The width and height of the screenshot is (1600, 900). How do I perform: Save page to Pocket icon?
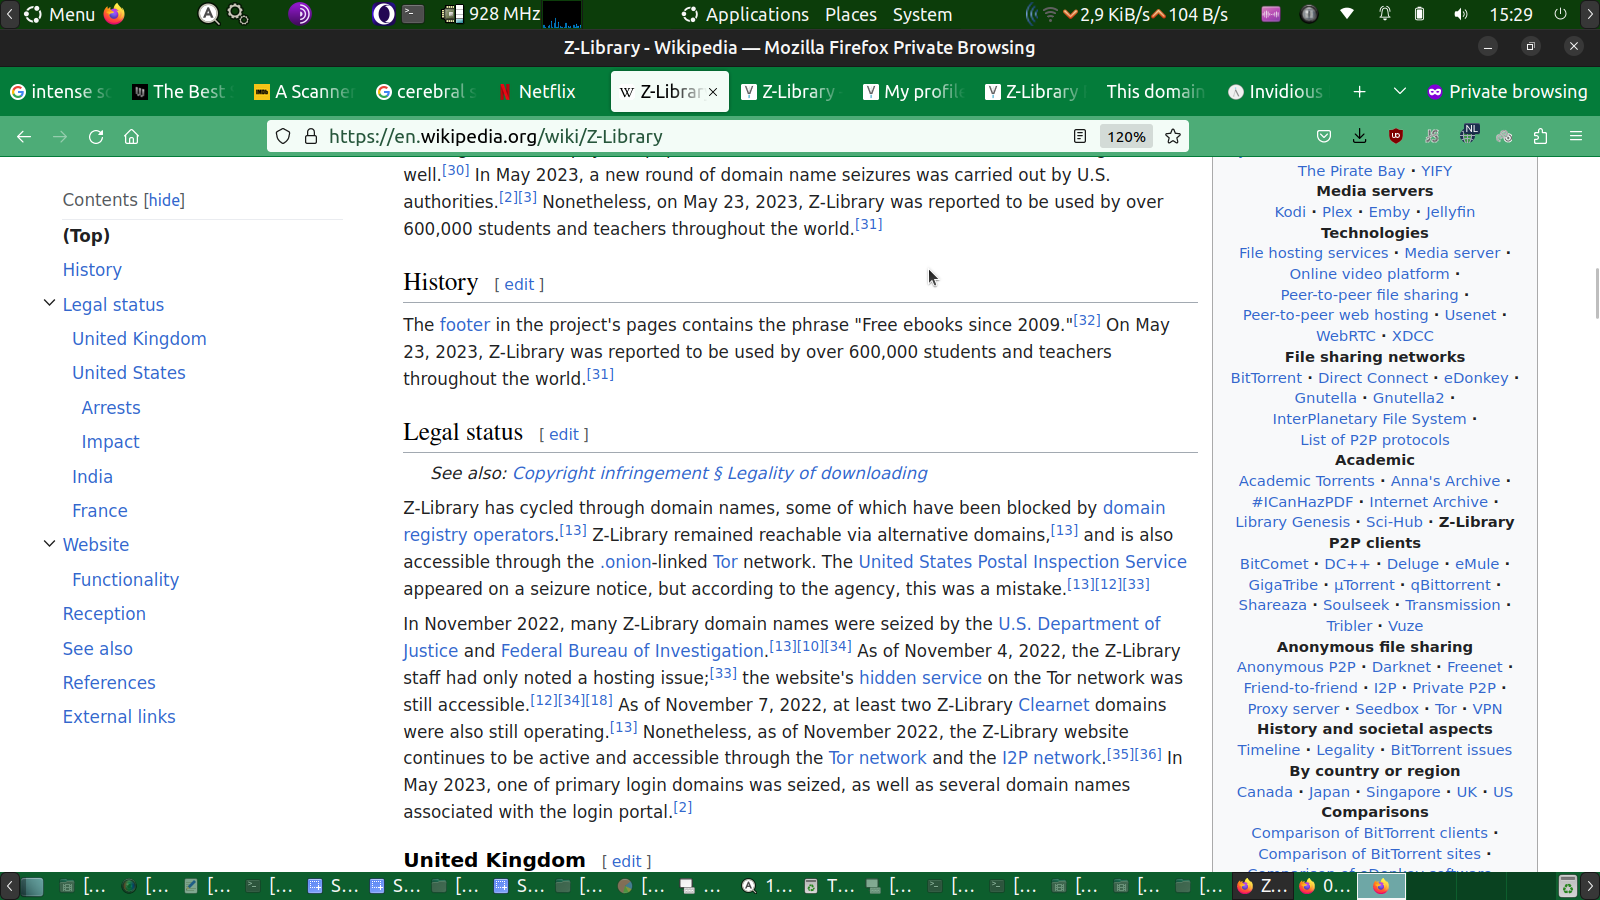[1324, 137]
